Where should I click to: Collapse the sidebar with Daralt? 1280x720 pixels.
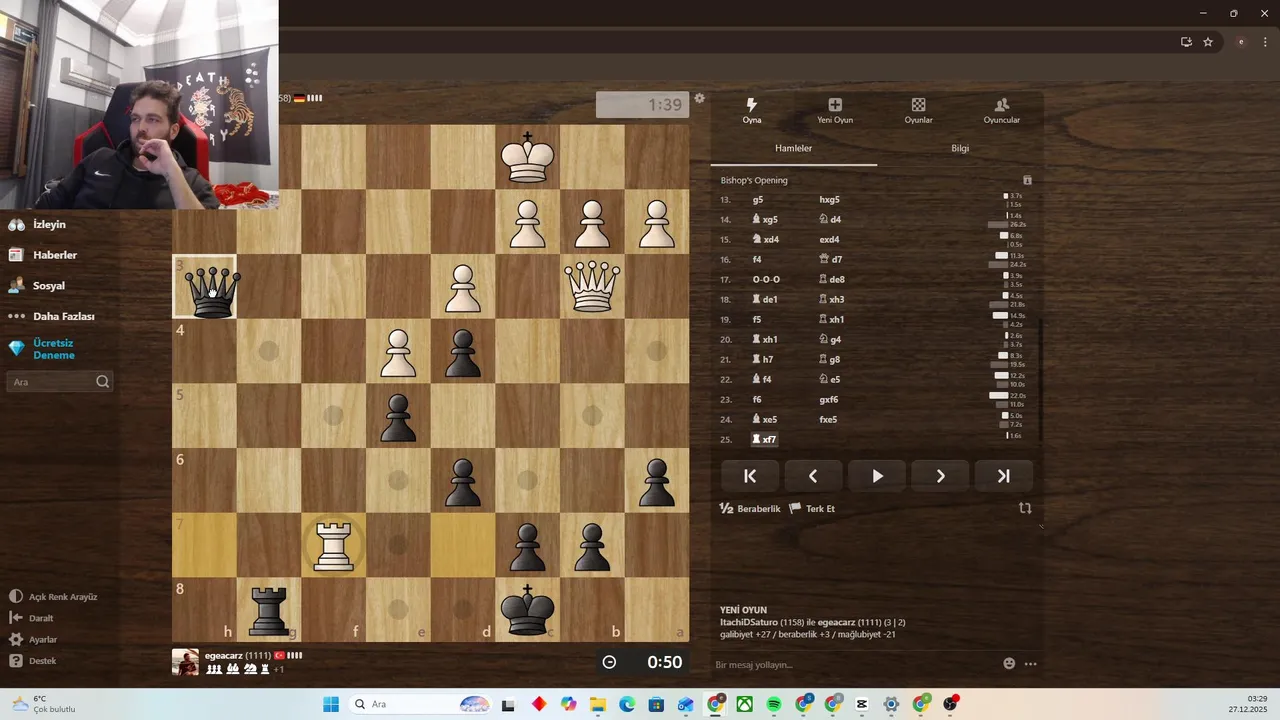pyautogui.click(x=32, y=618)
